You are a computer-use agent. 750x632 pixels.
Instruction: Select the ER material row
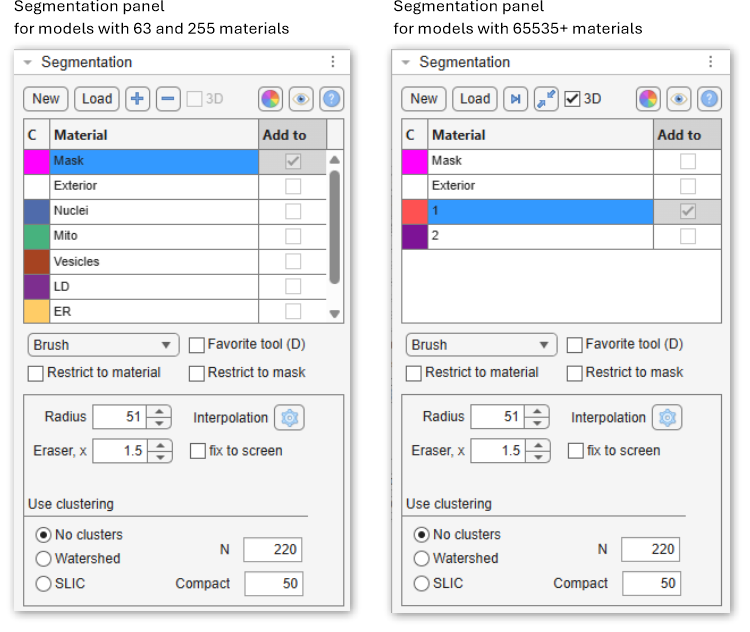154,311
